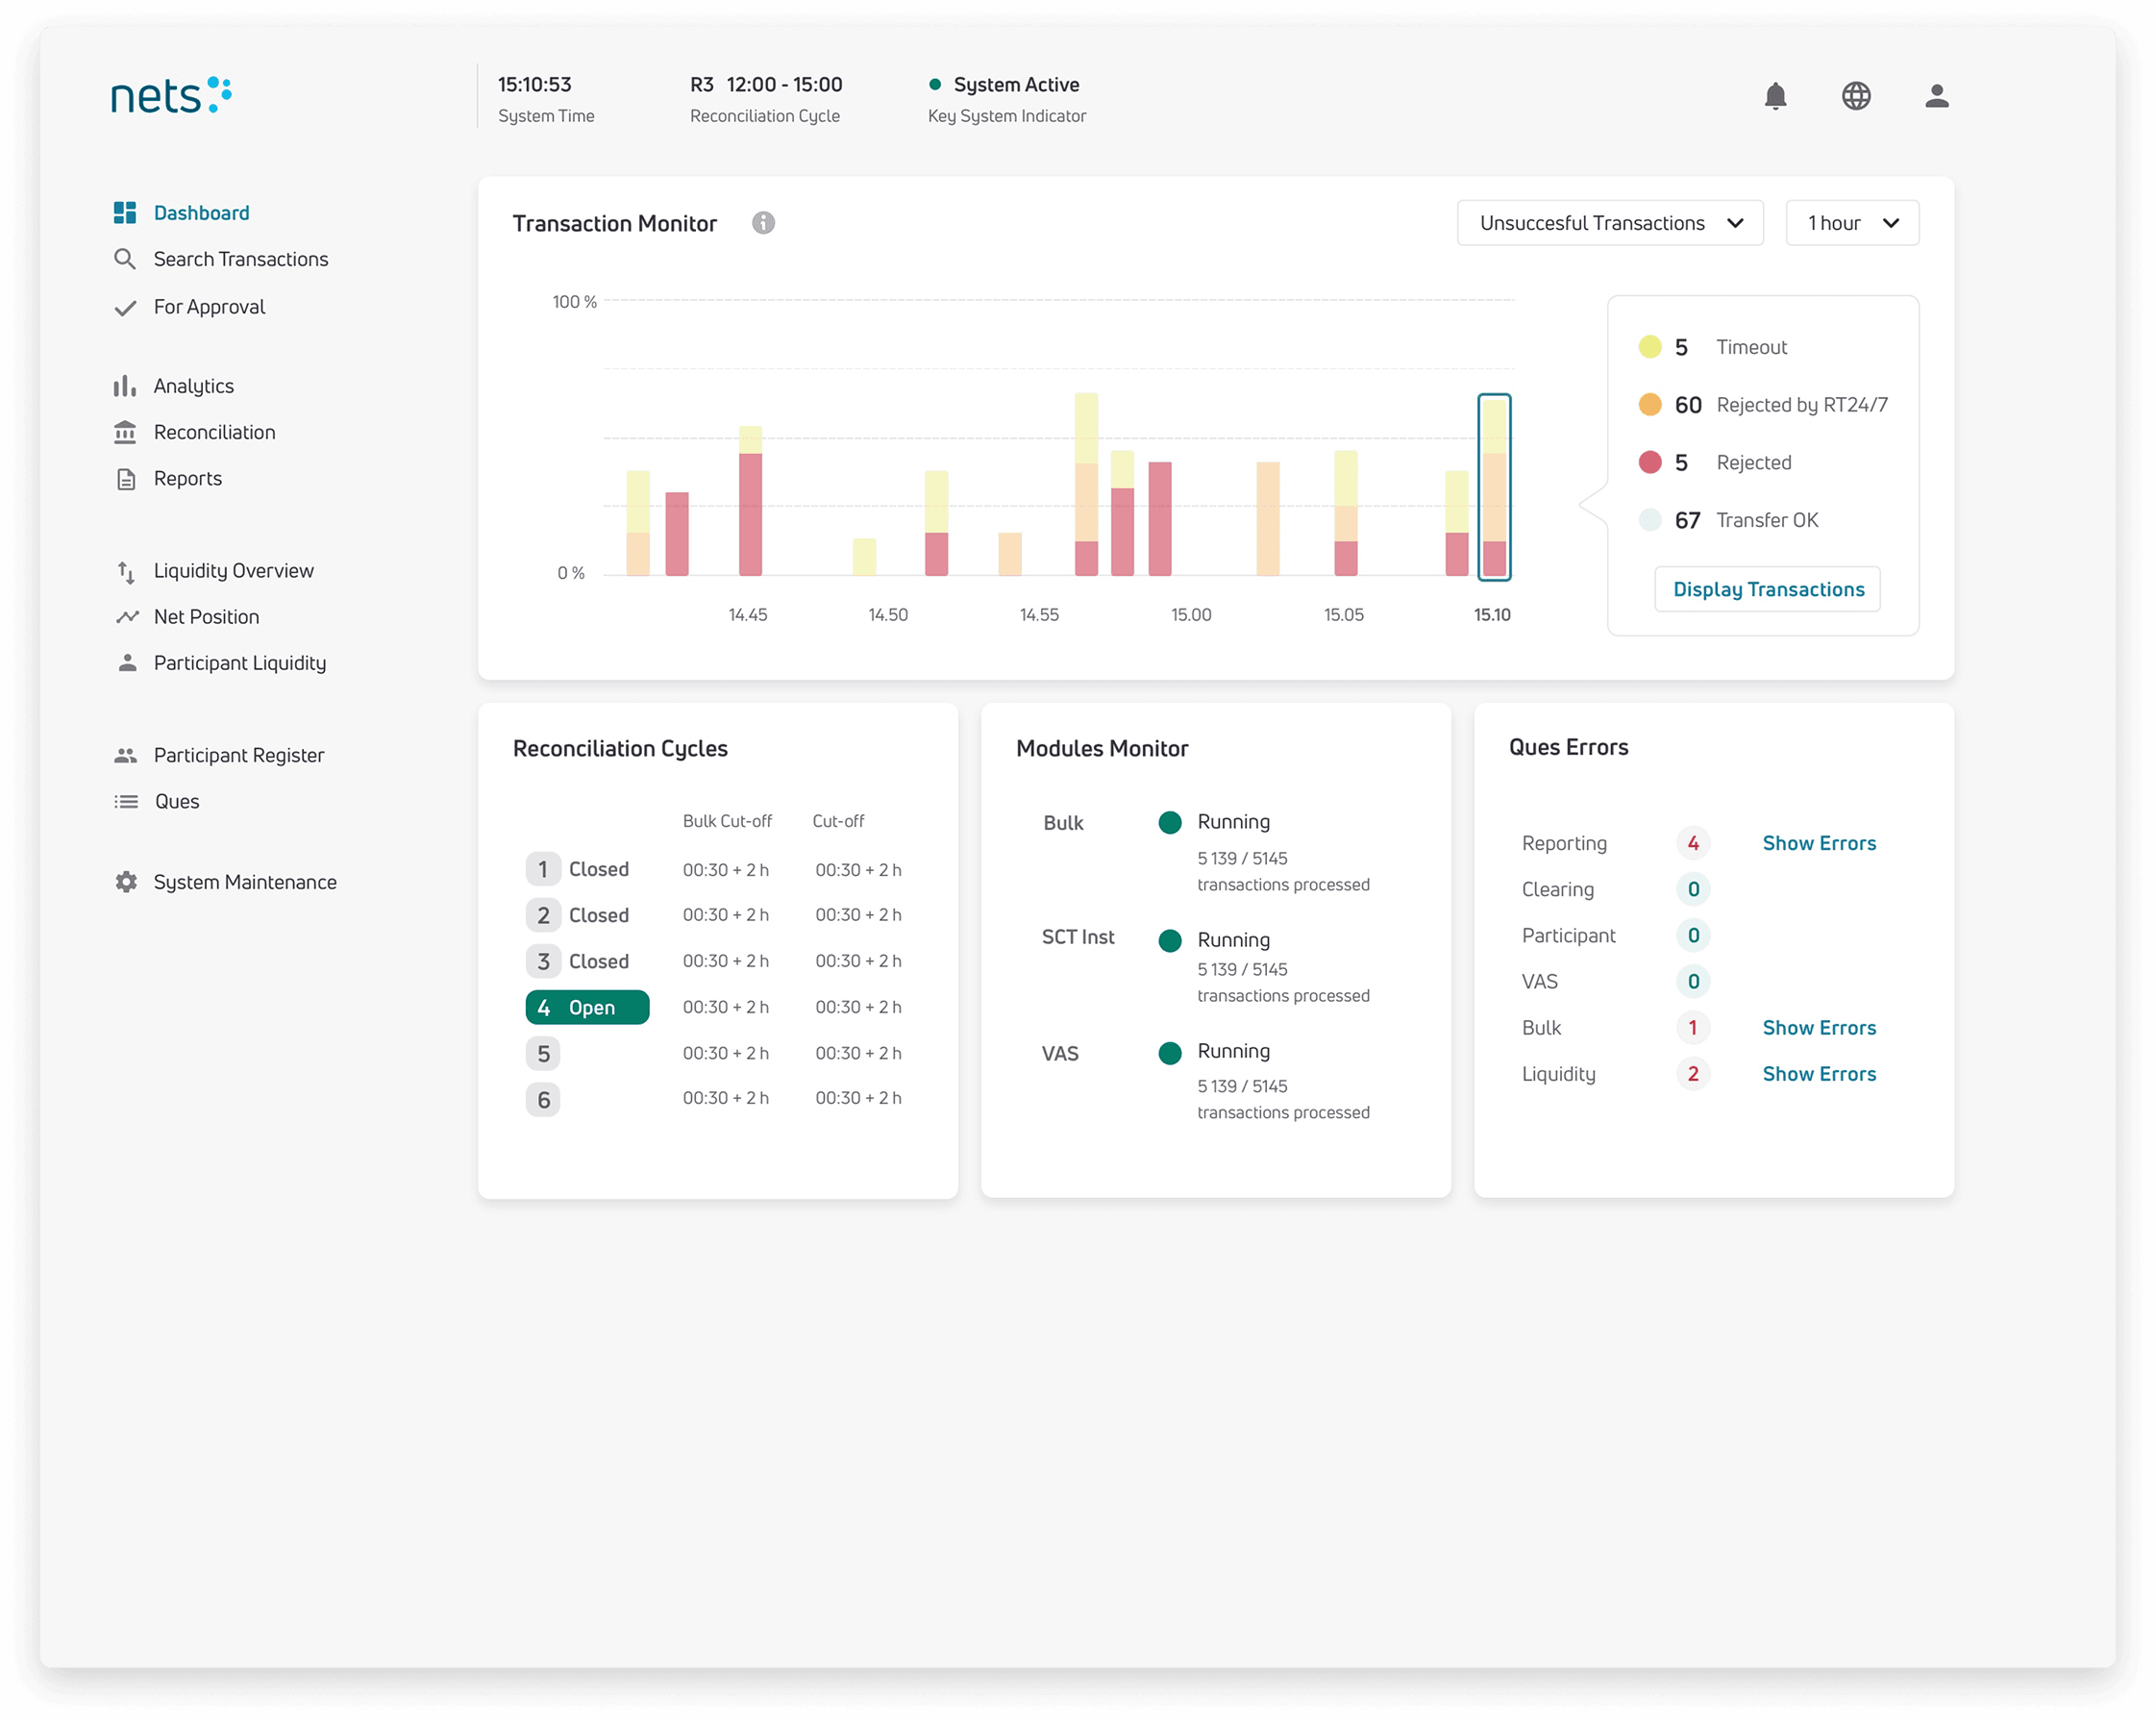Select the cycle 2 Closed row
This screenshot has width=2156, height=1721.
(714, 915)
